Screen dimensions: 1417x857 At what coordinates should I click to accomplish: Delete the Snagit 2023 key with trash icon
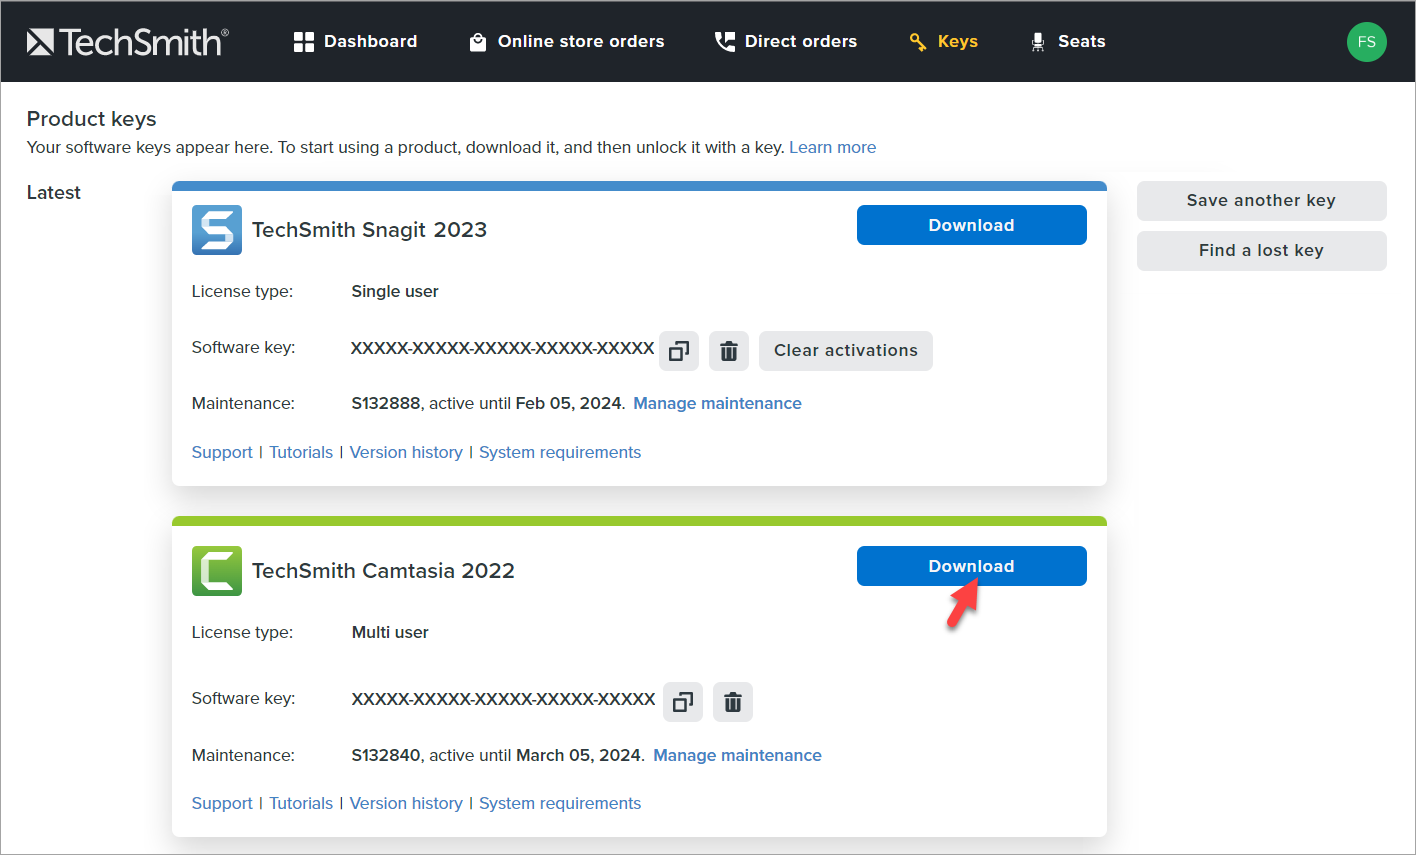click(x=729, y=351)
